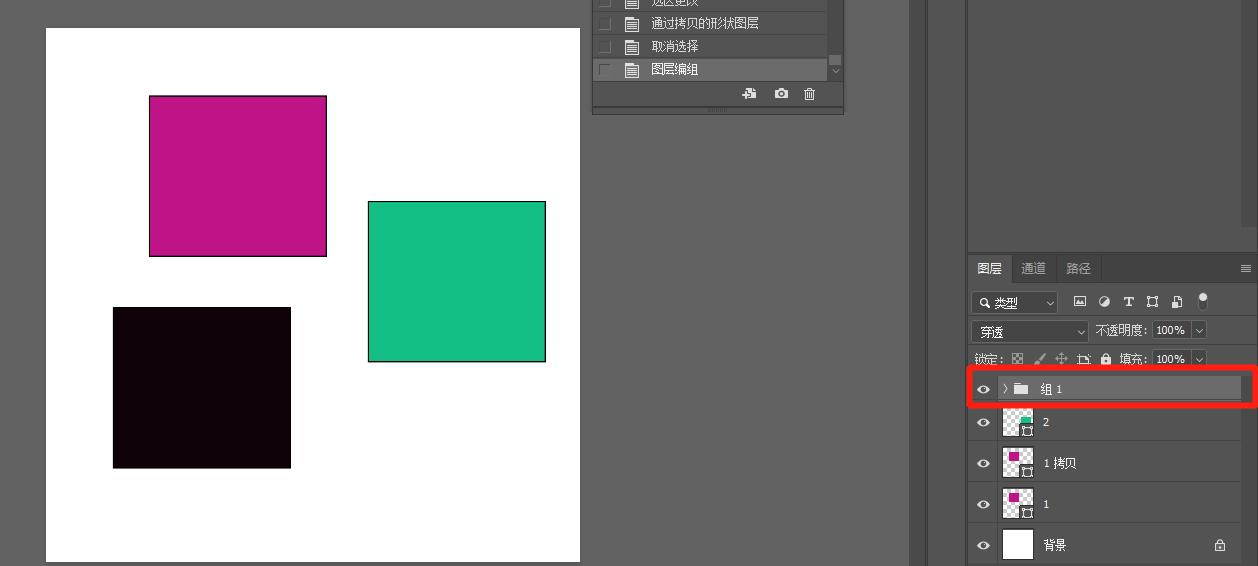1258x566 pixels.
Task: Switch to the 路径 tab
Action: click(1078, 268)
